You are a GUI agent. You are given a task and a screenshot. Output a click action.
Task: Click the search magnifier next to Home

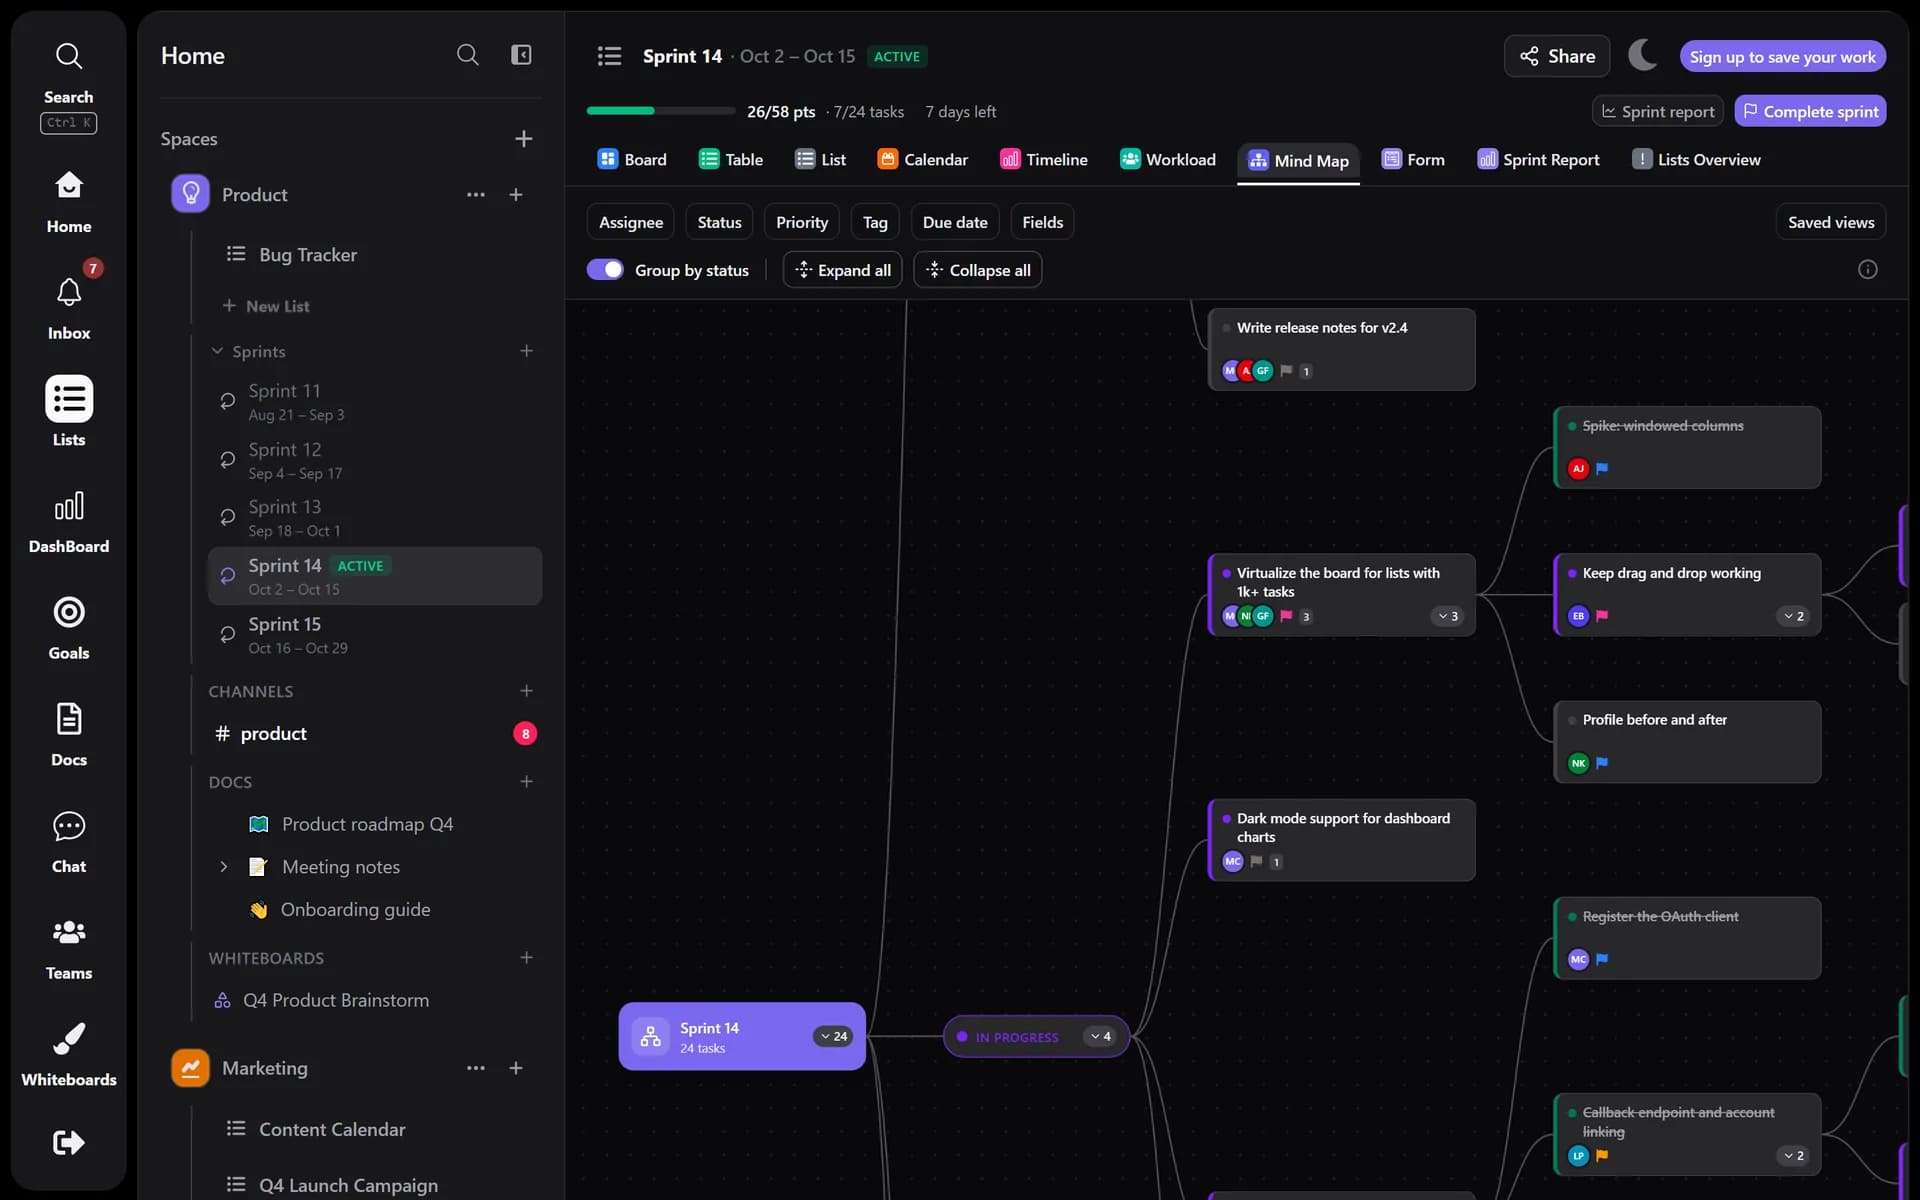467,55
